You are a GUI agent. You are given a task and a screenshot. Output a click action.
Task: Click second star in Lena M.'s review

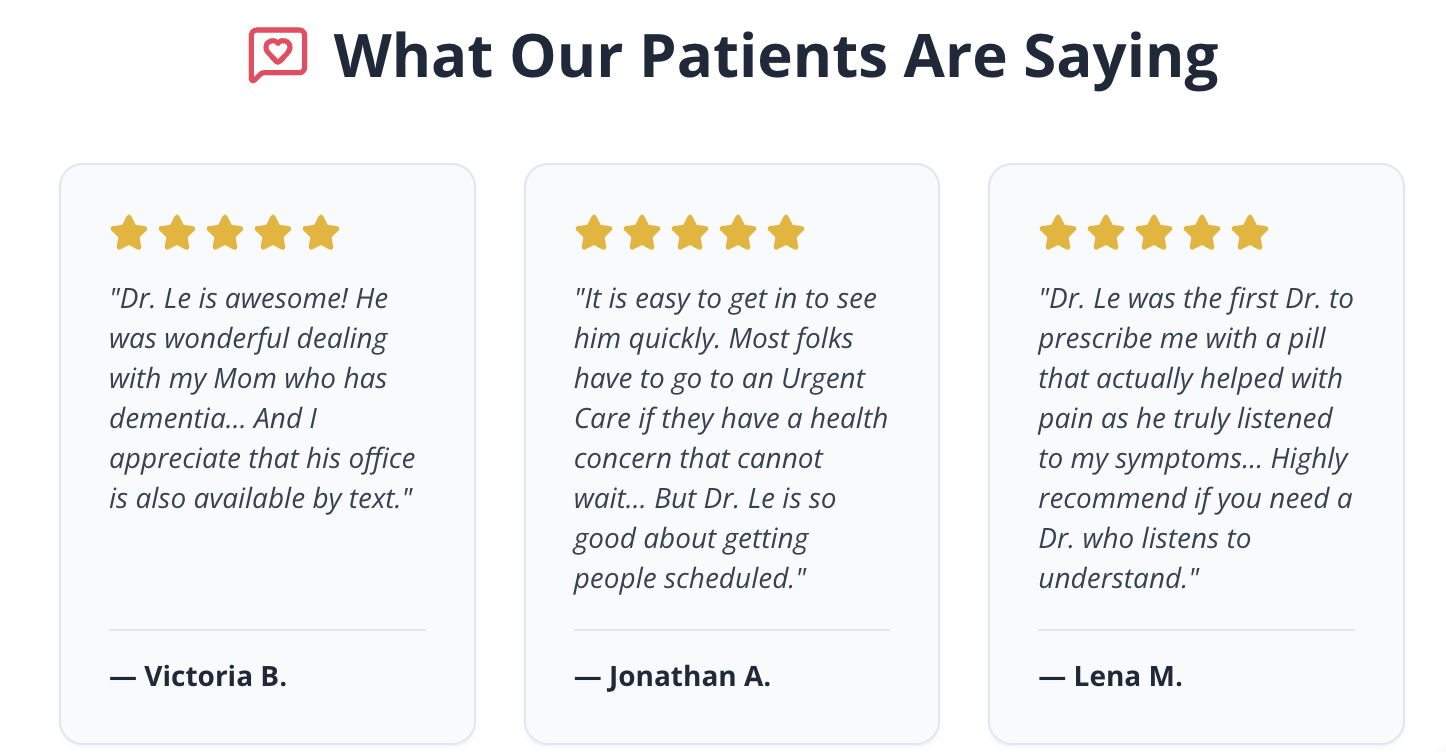(1106, 233)
